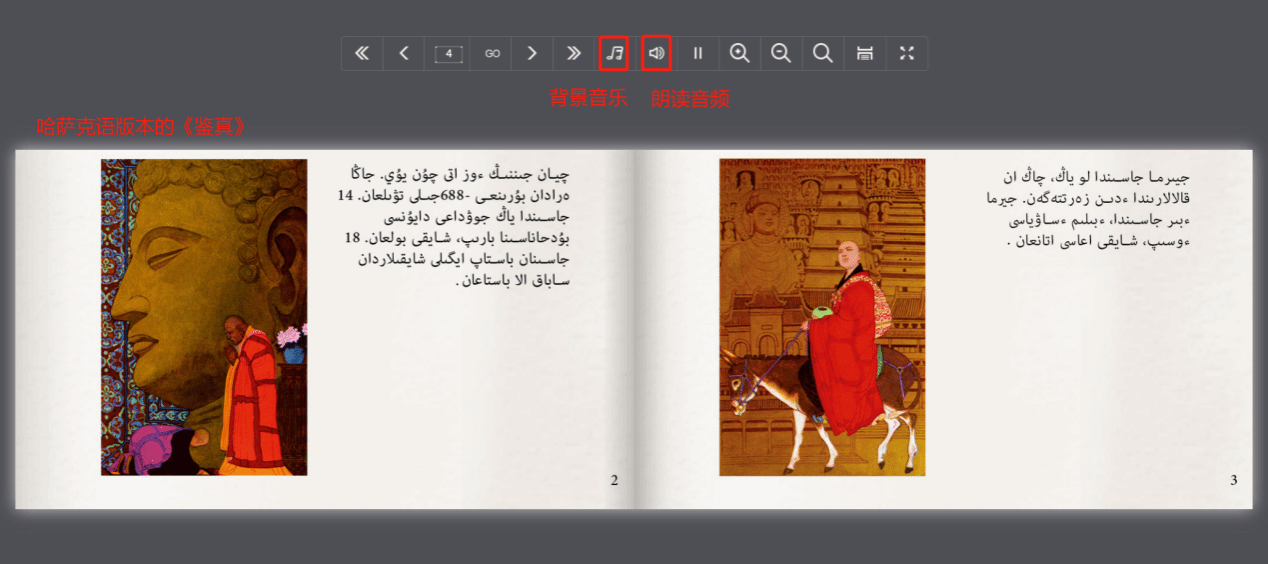Zoom in with the magnifier plus icon
Screen dimensions: 1268x564
click(740, 54)
